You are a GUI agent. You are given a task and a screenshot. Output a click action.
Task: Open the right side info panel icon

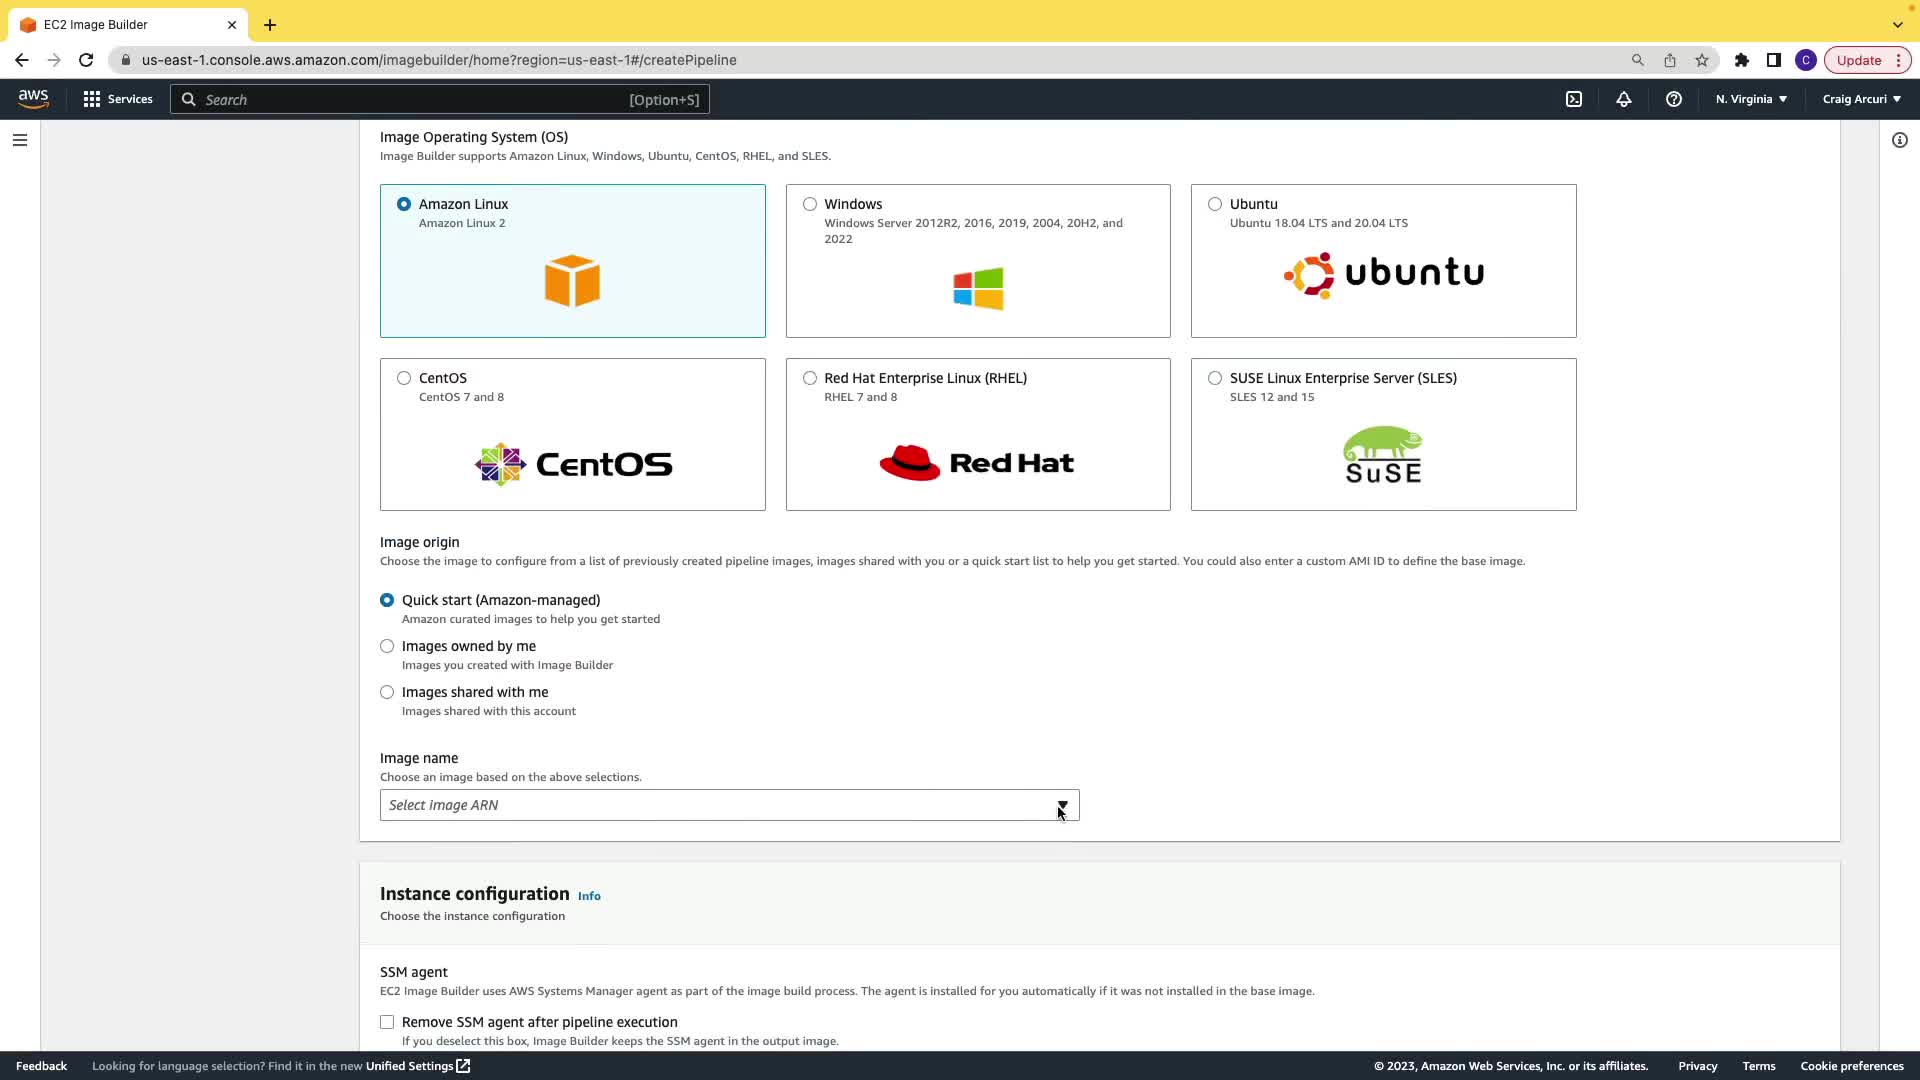click(x=1900, y=140)
